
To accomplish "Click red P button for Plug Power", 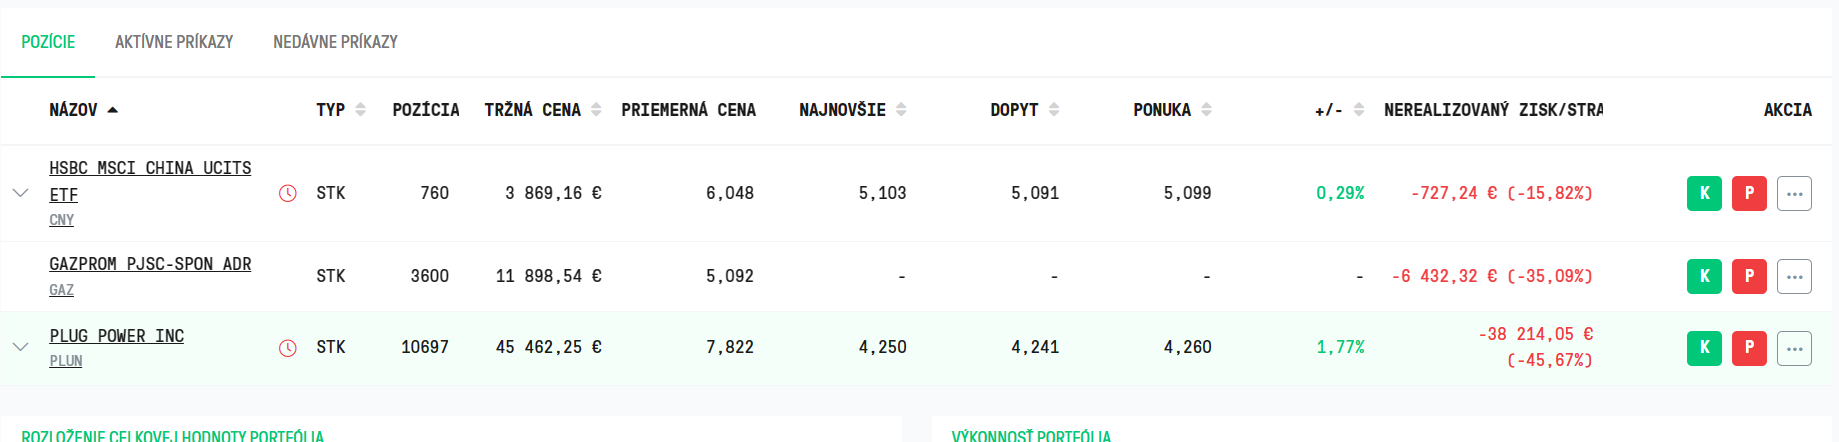I will pyautogui.click(x=1749, y=348).
